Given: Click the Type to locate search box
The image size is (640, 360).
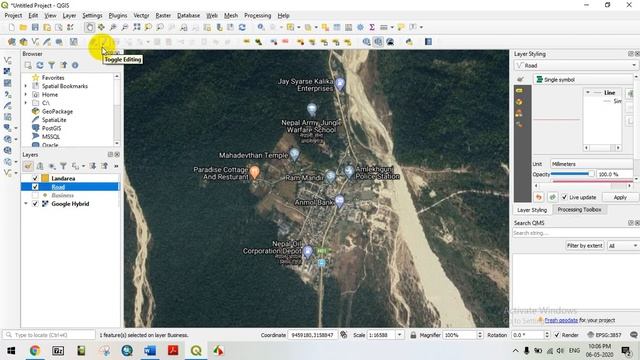Looking at the screenshot, I should pyautogui.click(x=49, y=335).
